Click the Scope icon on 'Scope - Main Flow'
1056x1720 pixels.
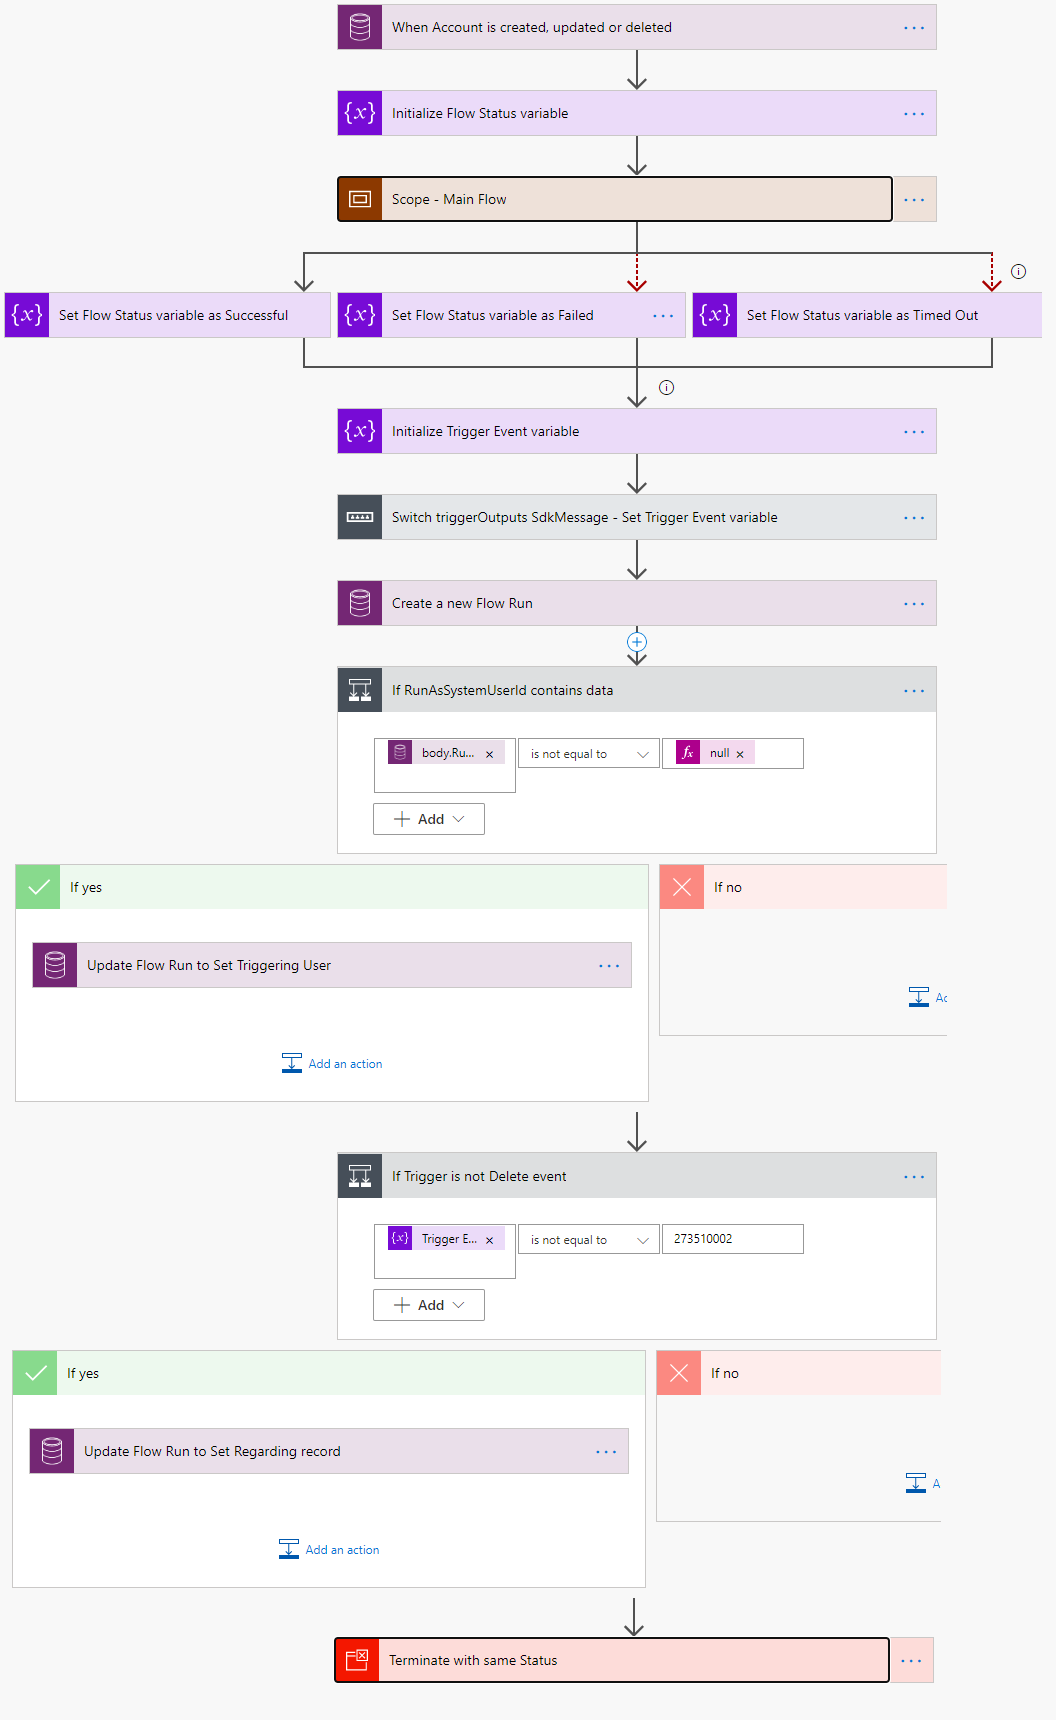click(x=359, y=199)
